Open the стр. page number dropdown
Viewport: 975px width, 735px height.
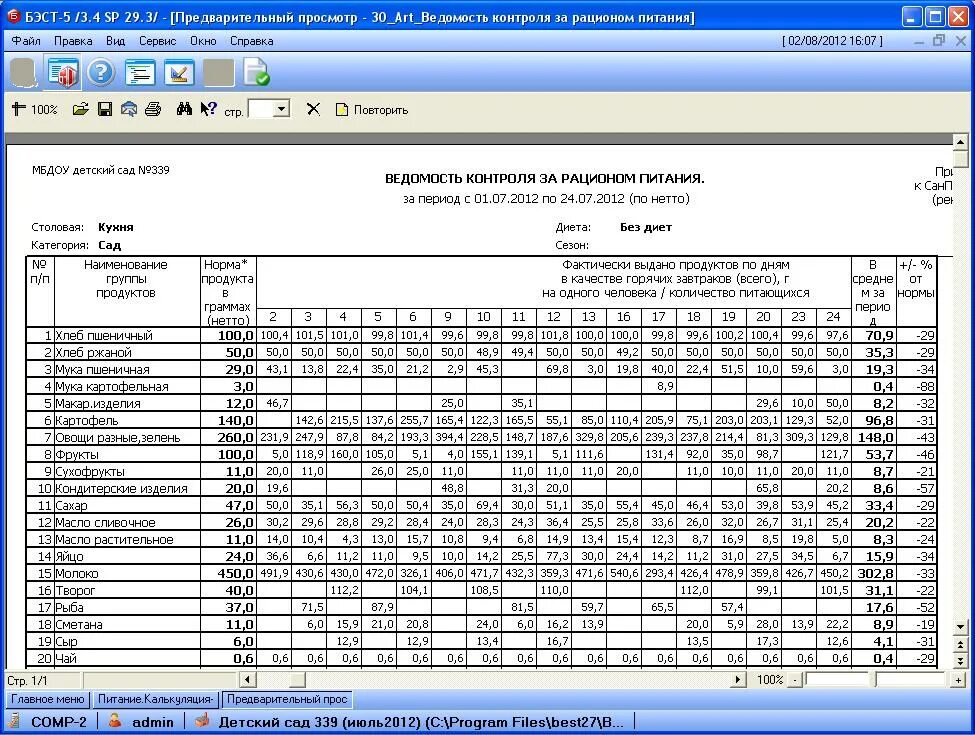[x=281, y=109]
